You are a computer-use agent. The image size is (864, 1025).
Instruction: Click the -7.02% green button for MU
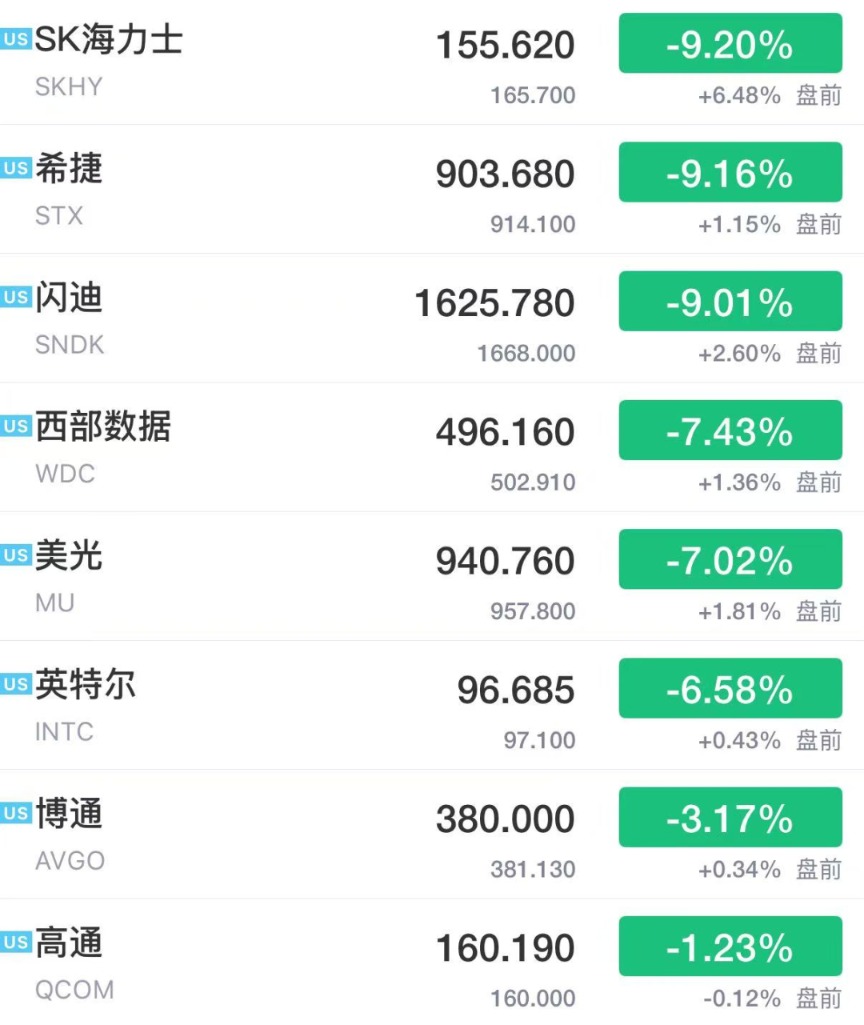click(x=730, y=559)
